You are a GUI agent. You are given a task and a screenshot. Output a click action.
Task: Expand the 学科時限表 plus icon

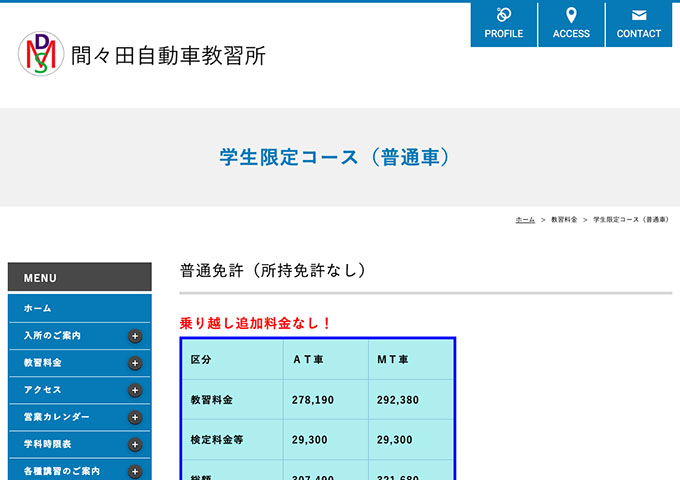click(135, 444)
